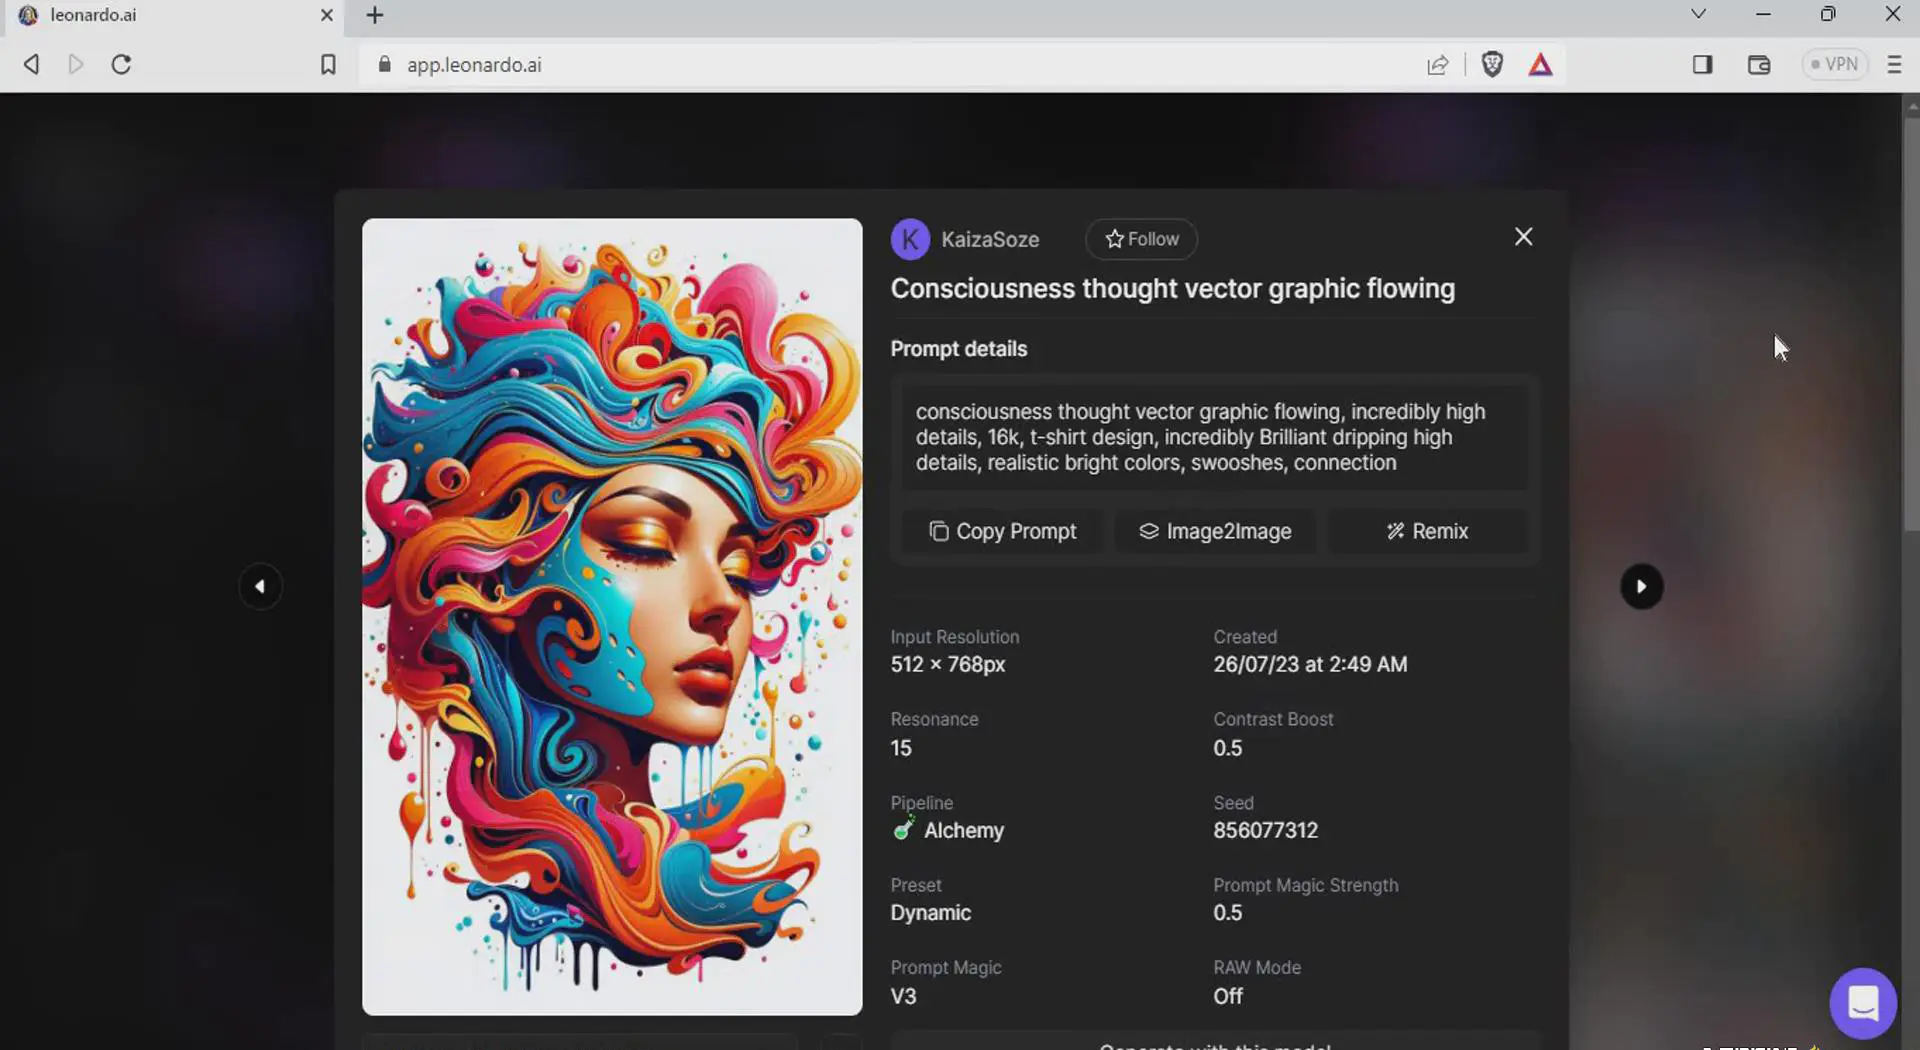Click the KaizaSoze user avatar
This screenshot has height=1050, width=1920.
click(910, 239)
